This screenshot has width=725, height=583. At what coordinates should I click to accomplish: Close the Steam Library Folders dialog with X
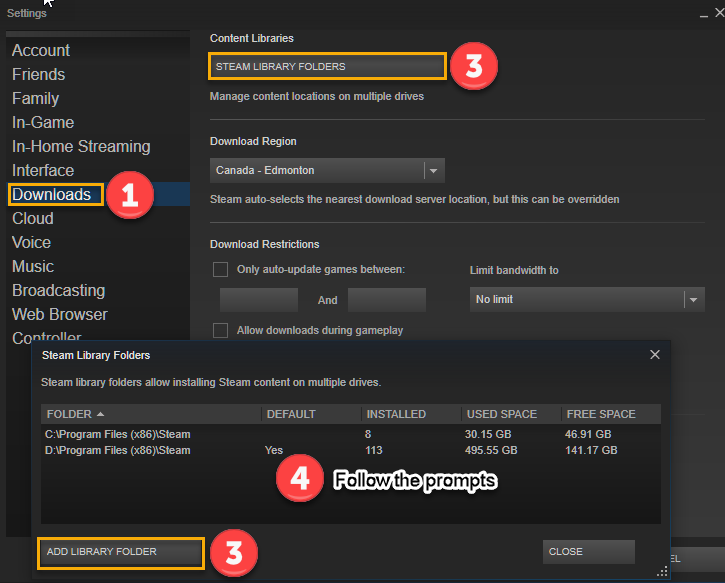click(655, 355)
